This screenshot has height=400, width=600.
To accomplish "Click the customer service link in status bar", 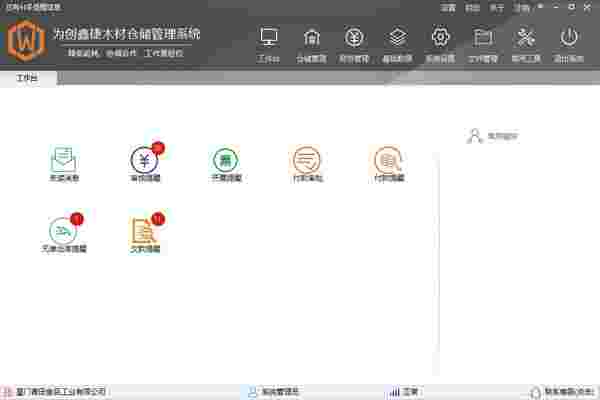I will pyautogui.click(x=569, y=392).
